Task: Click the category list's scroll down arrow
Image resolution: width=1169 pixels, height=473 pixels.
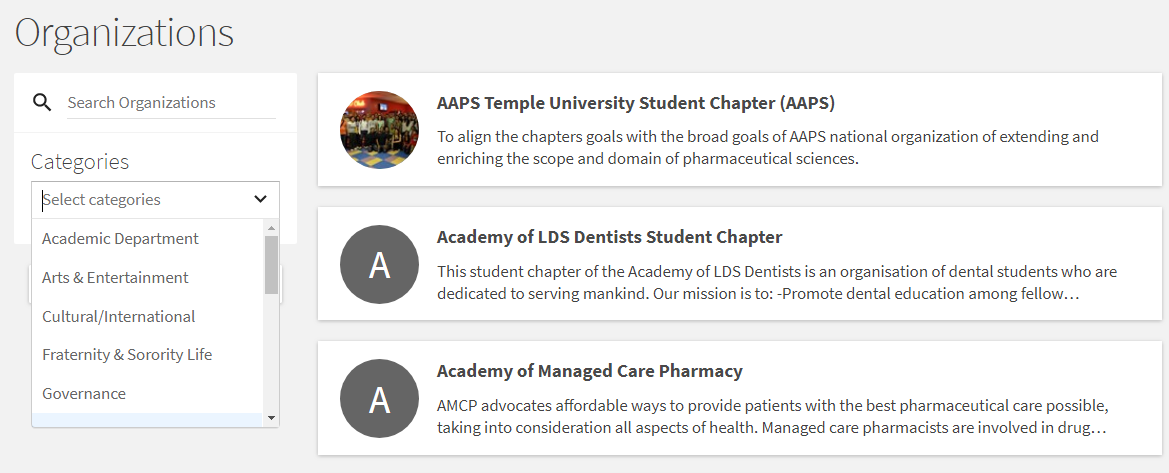Action: 271,418
